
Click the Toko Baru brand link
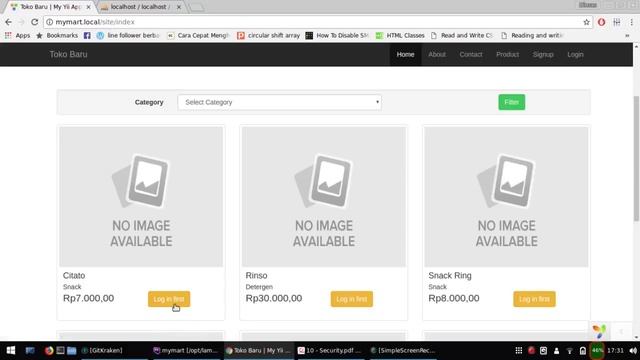click(x=69, y=54)
